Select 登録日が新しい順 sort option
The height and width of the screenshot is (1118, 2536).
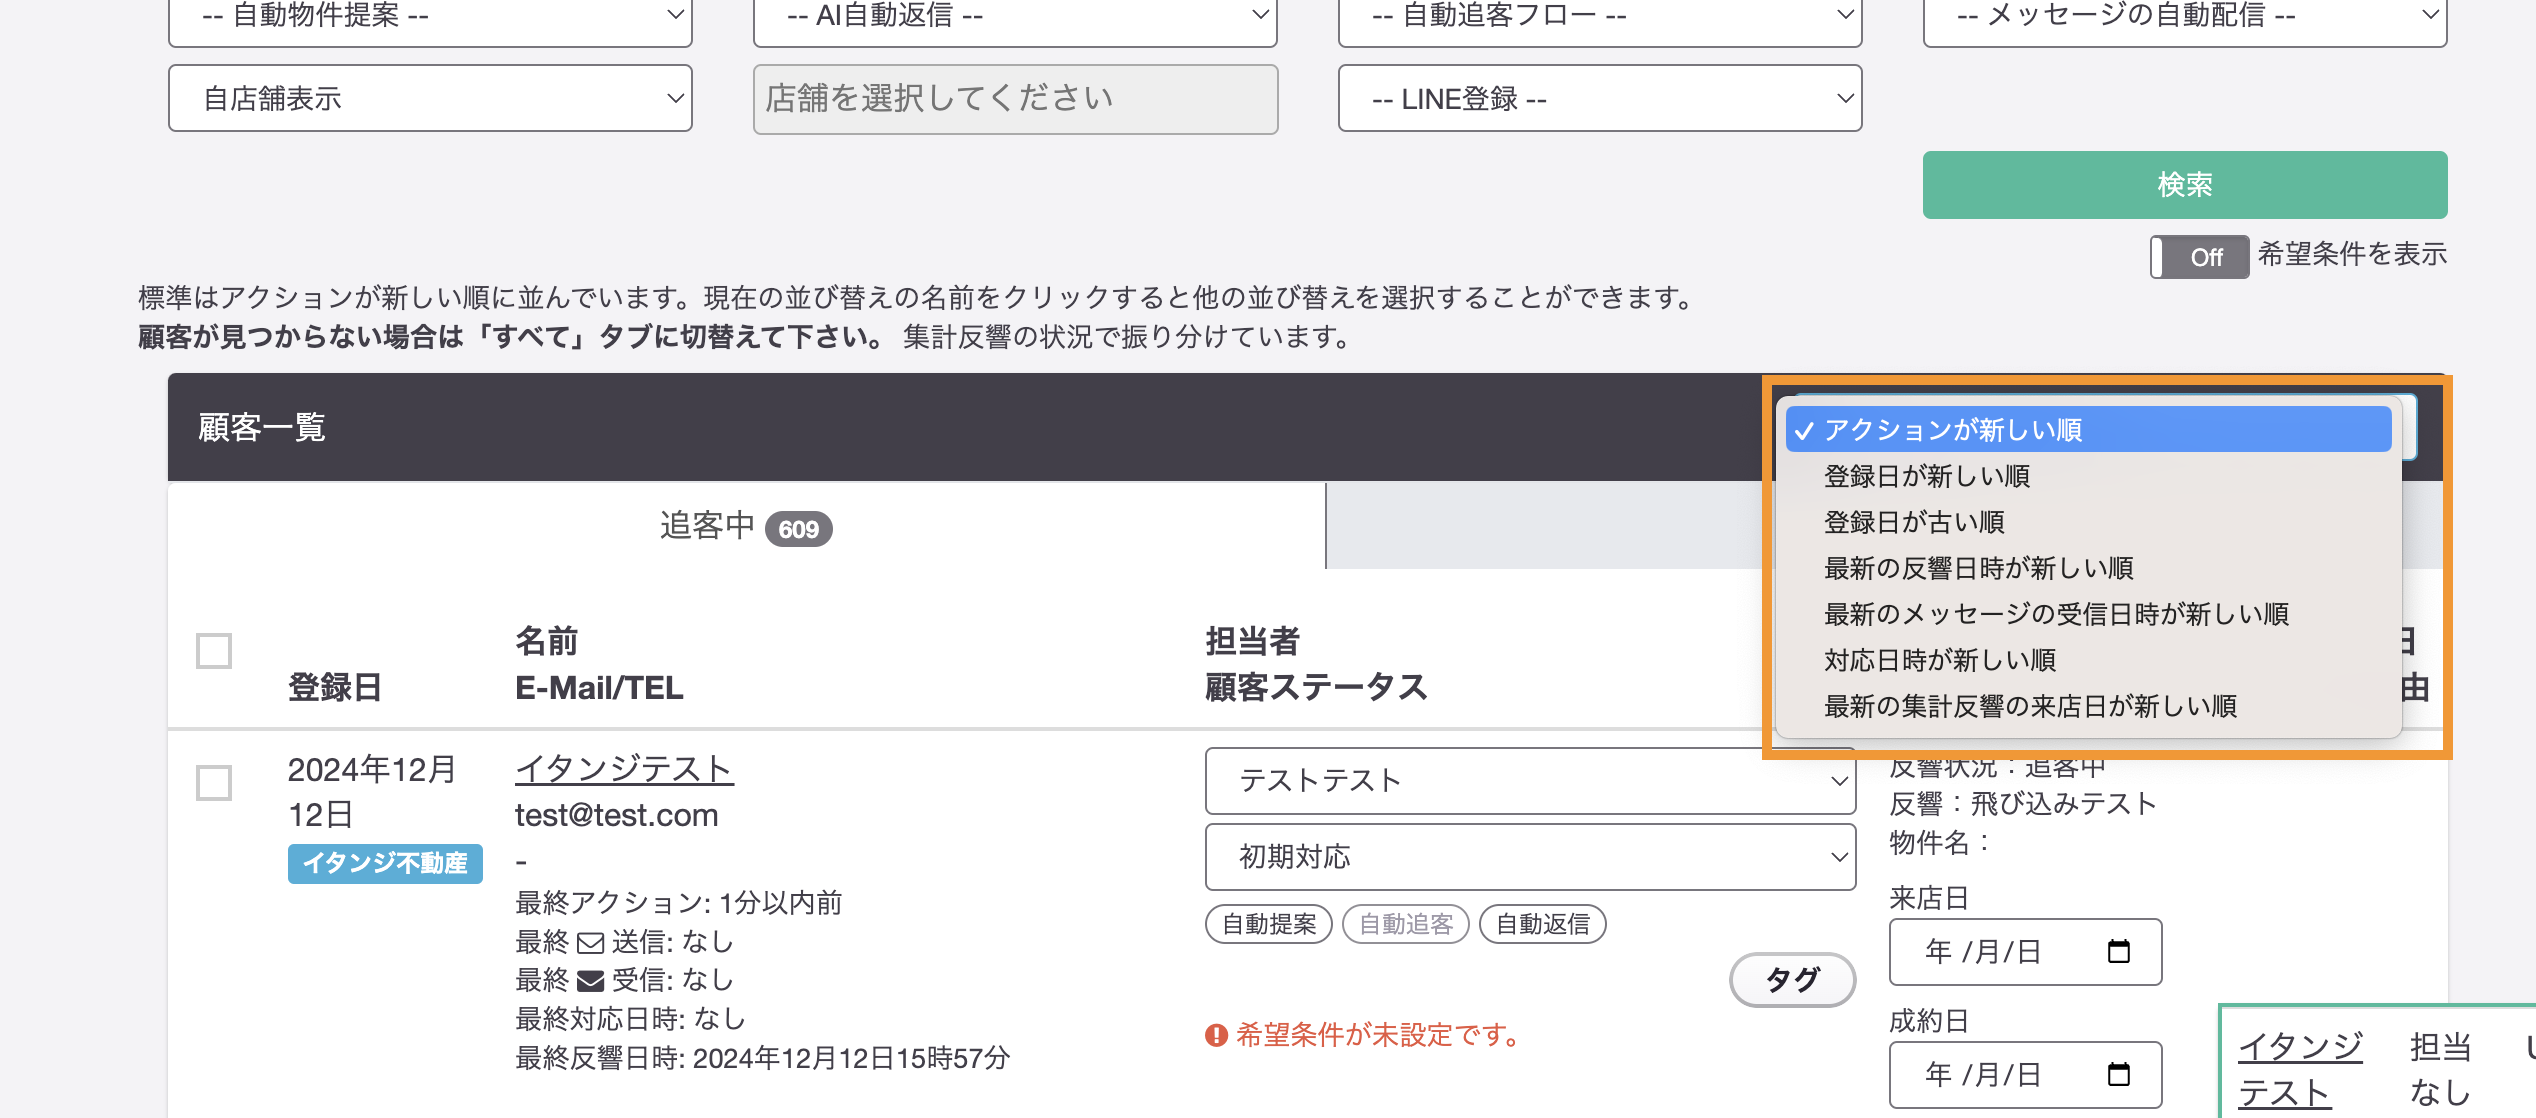[2088, 476]
